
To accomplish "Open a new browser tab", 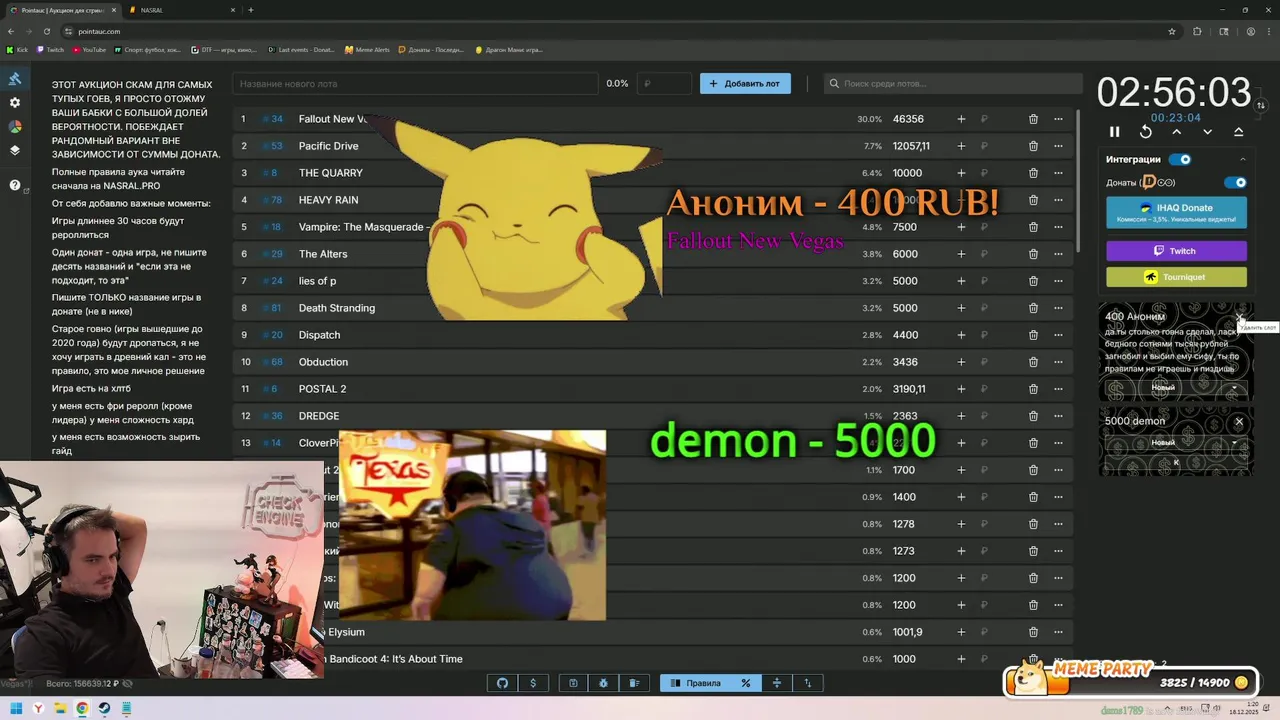I will click(250, 10).
